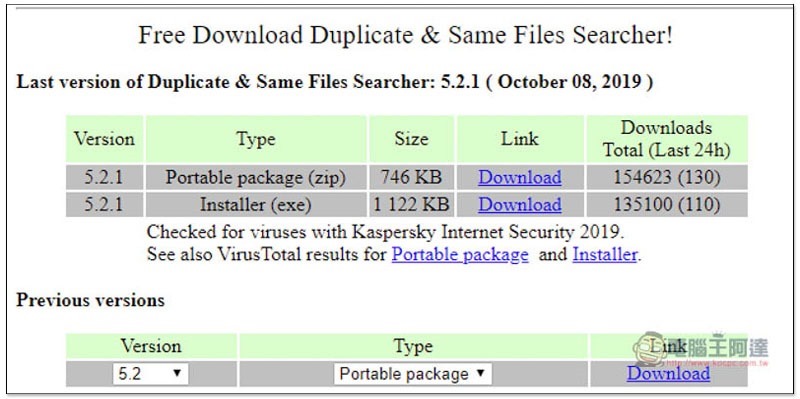The image size is (800, 399).
Task: Select the 154623 (130) downloads cell
Action: coord(666,177)
